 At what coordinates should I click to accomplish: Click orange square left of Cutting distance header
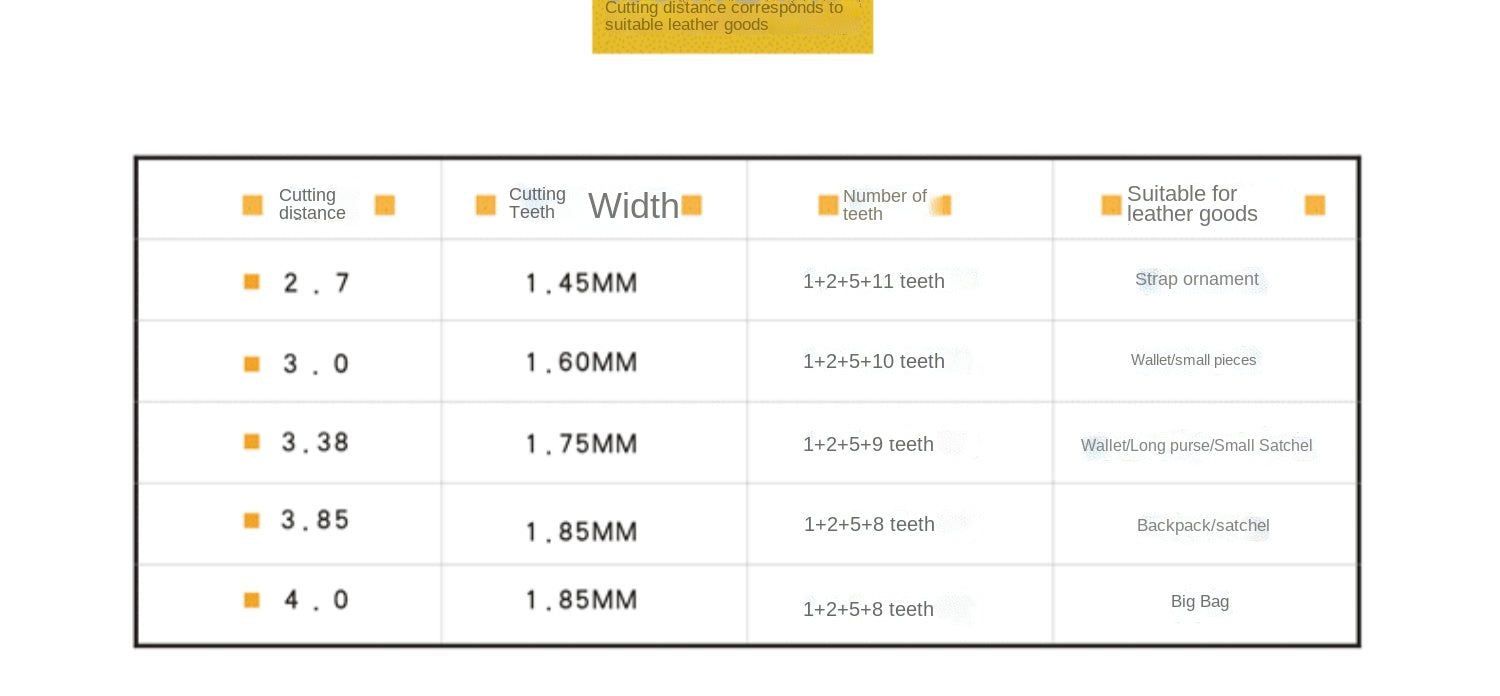[x=252, y=205]
